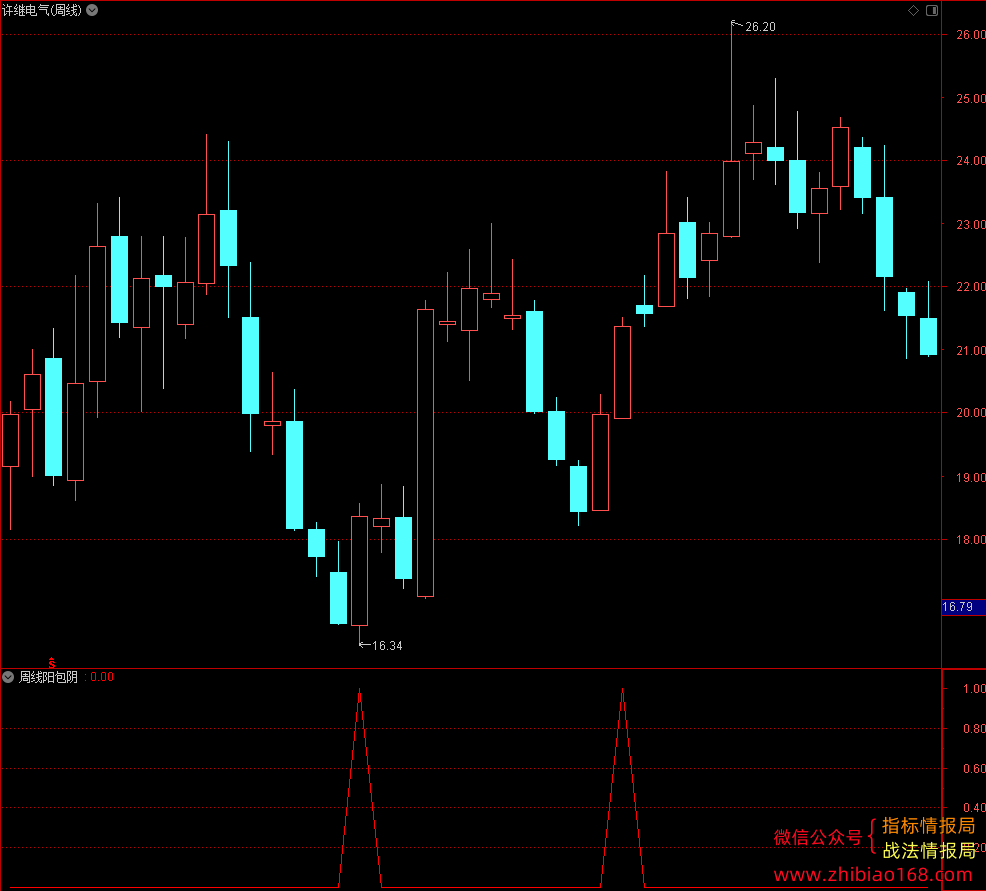Click the 18.00 price axis label
986x891 pixels.
[970, 540]
